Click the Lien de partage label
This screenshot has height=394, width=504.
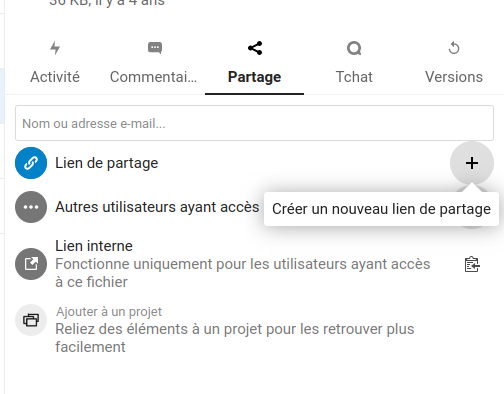pyautogui.click(x=107, y=163)
